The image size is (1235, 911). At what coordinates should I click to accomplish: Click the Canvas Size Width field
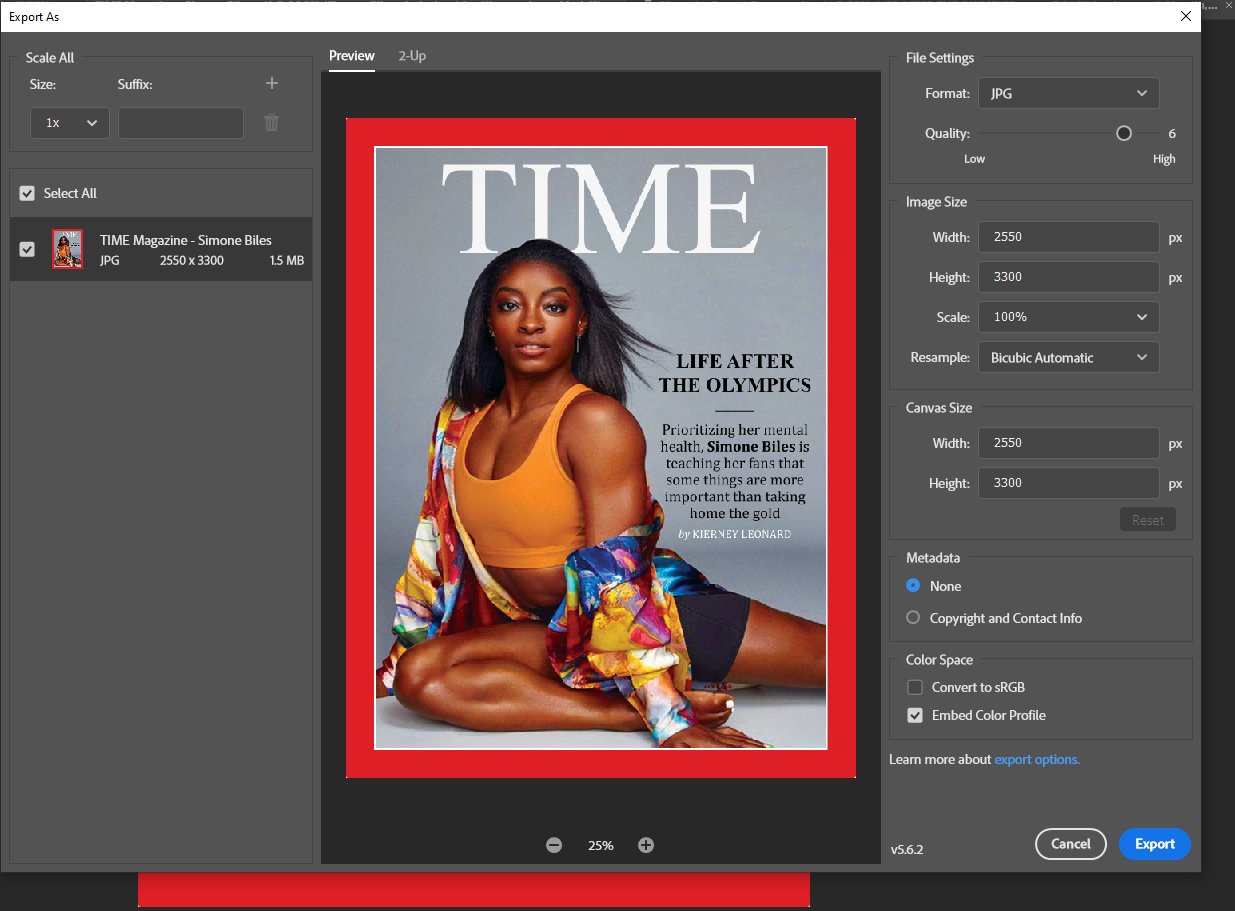click(1069, 443)
